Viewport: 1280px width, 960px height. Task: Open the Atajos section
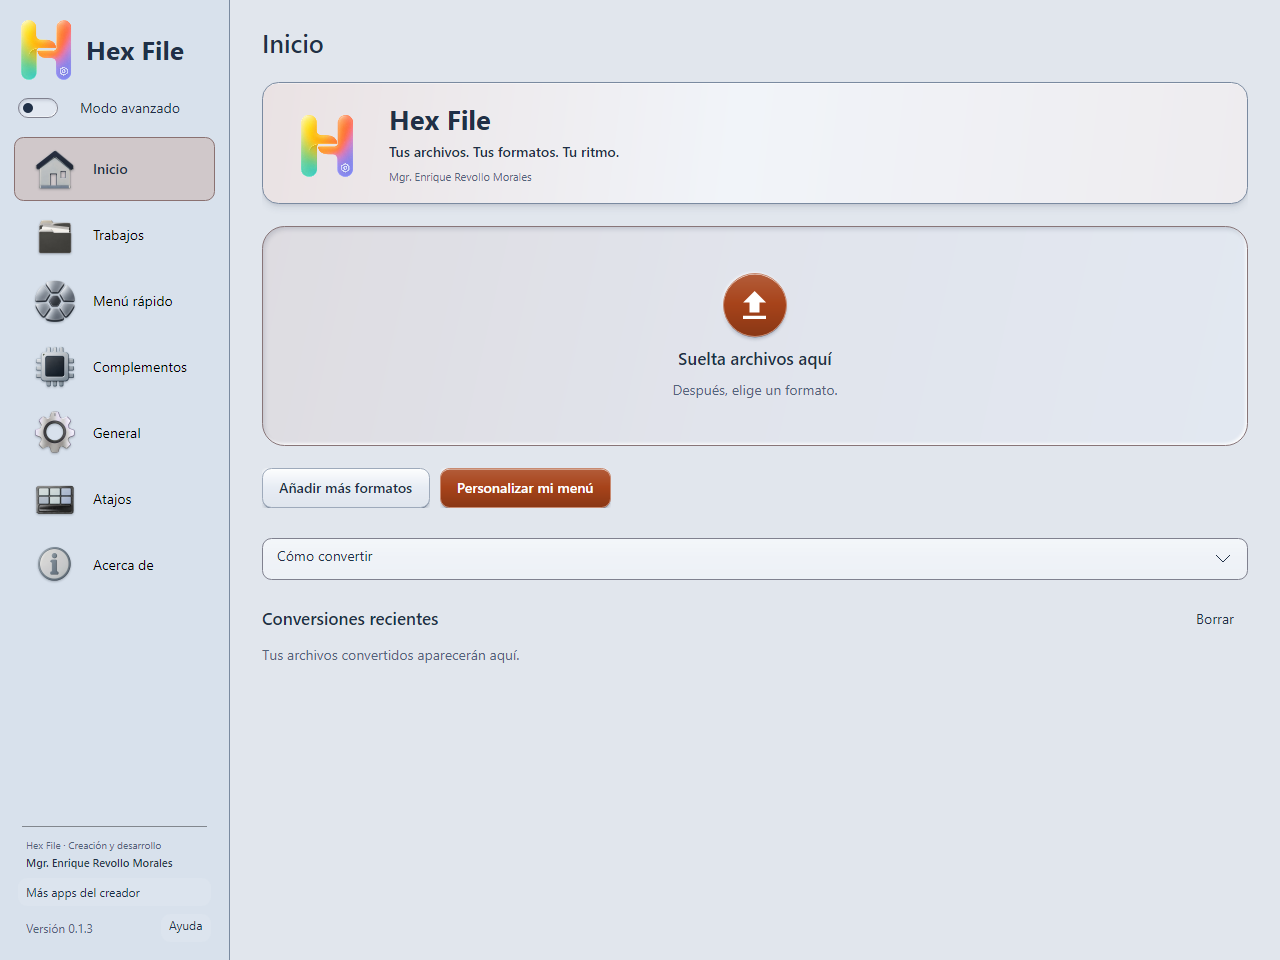pos(115,499)
